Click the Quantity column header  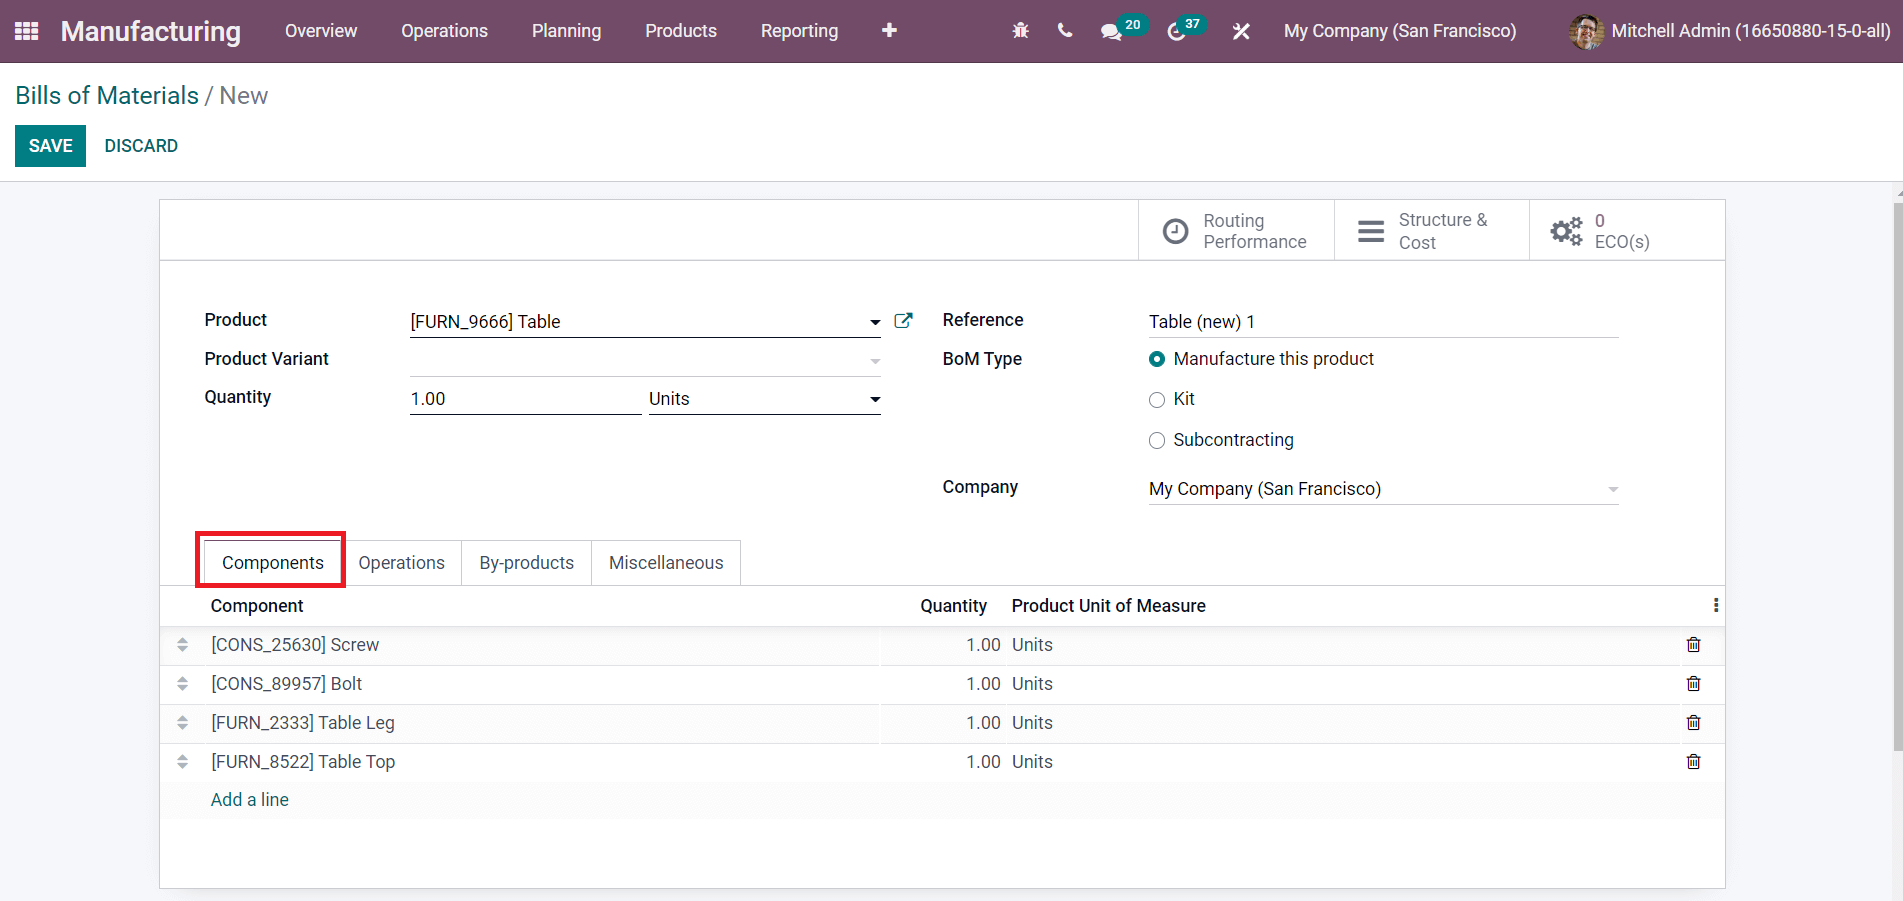[x=953, y=606]
